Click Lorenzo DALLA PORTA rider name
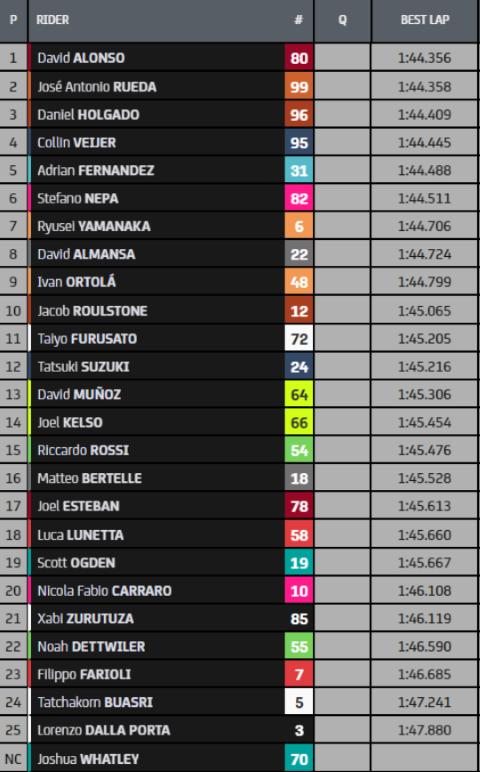The height and width of the screenshot is (772, 480). [104, 730]
